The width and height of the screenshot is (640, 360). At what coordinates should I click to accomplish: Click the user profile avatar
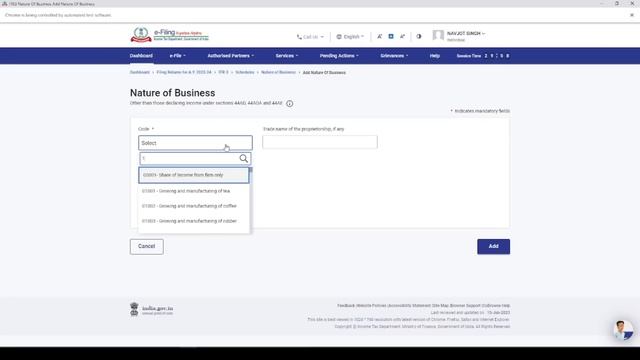click(x=438, y=36)
